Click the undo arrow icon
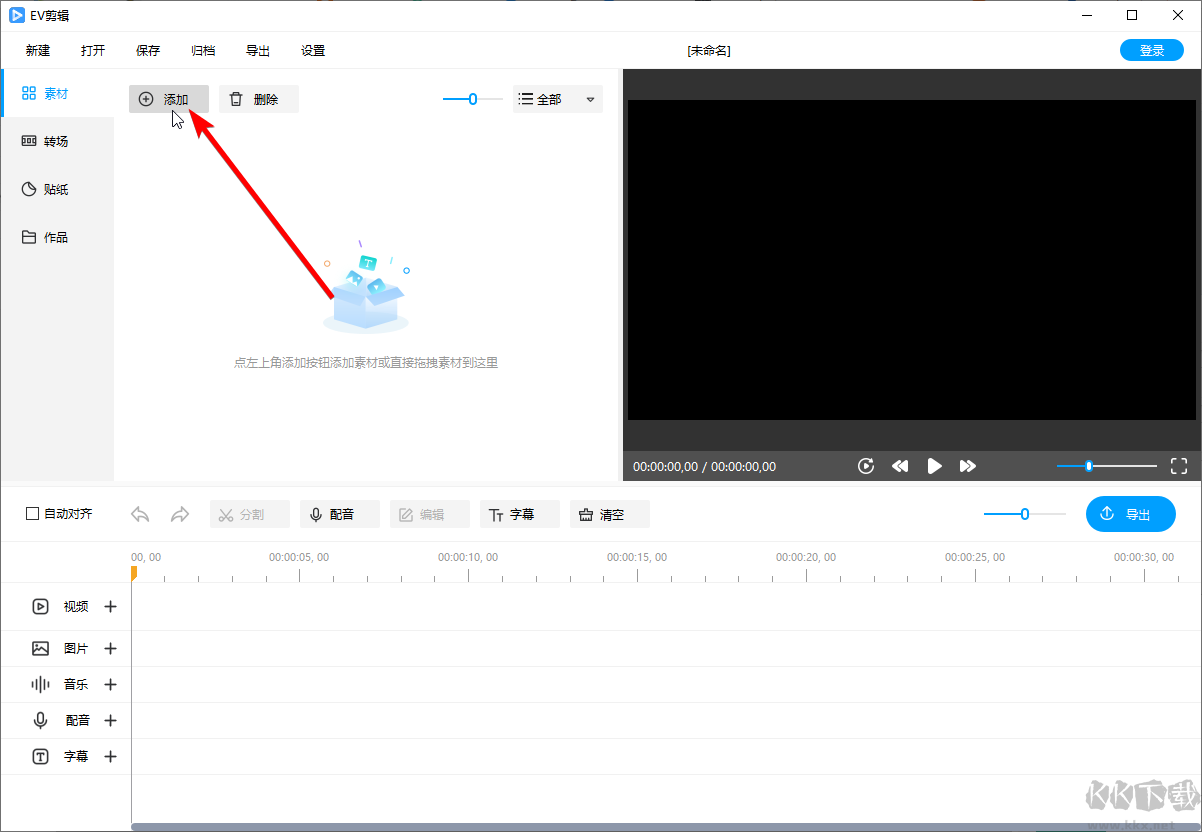This screenshot has width=1202, height=832. point(139,513)
